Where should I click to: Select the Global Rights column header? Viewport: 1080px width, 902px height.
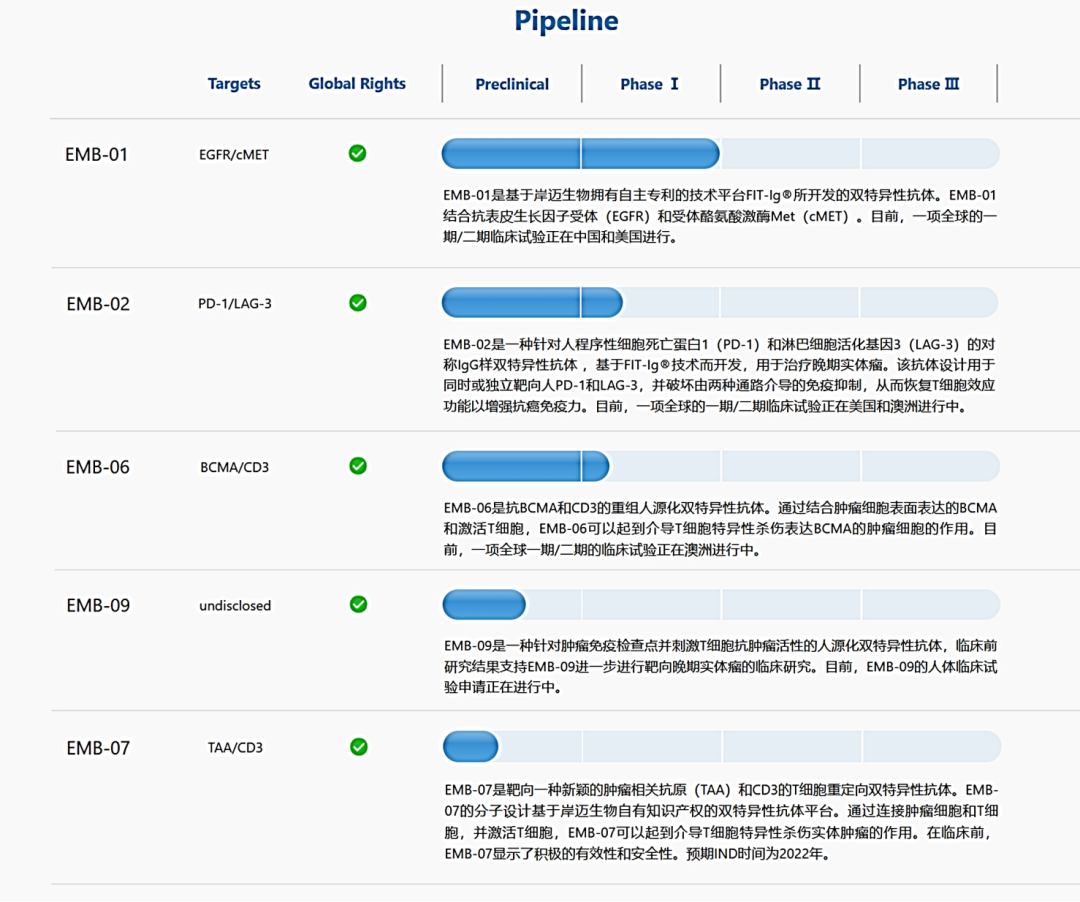click(x=357, y=83)
